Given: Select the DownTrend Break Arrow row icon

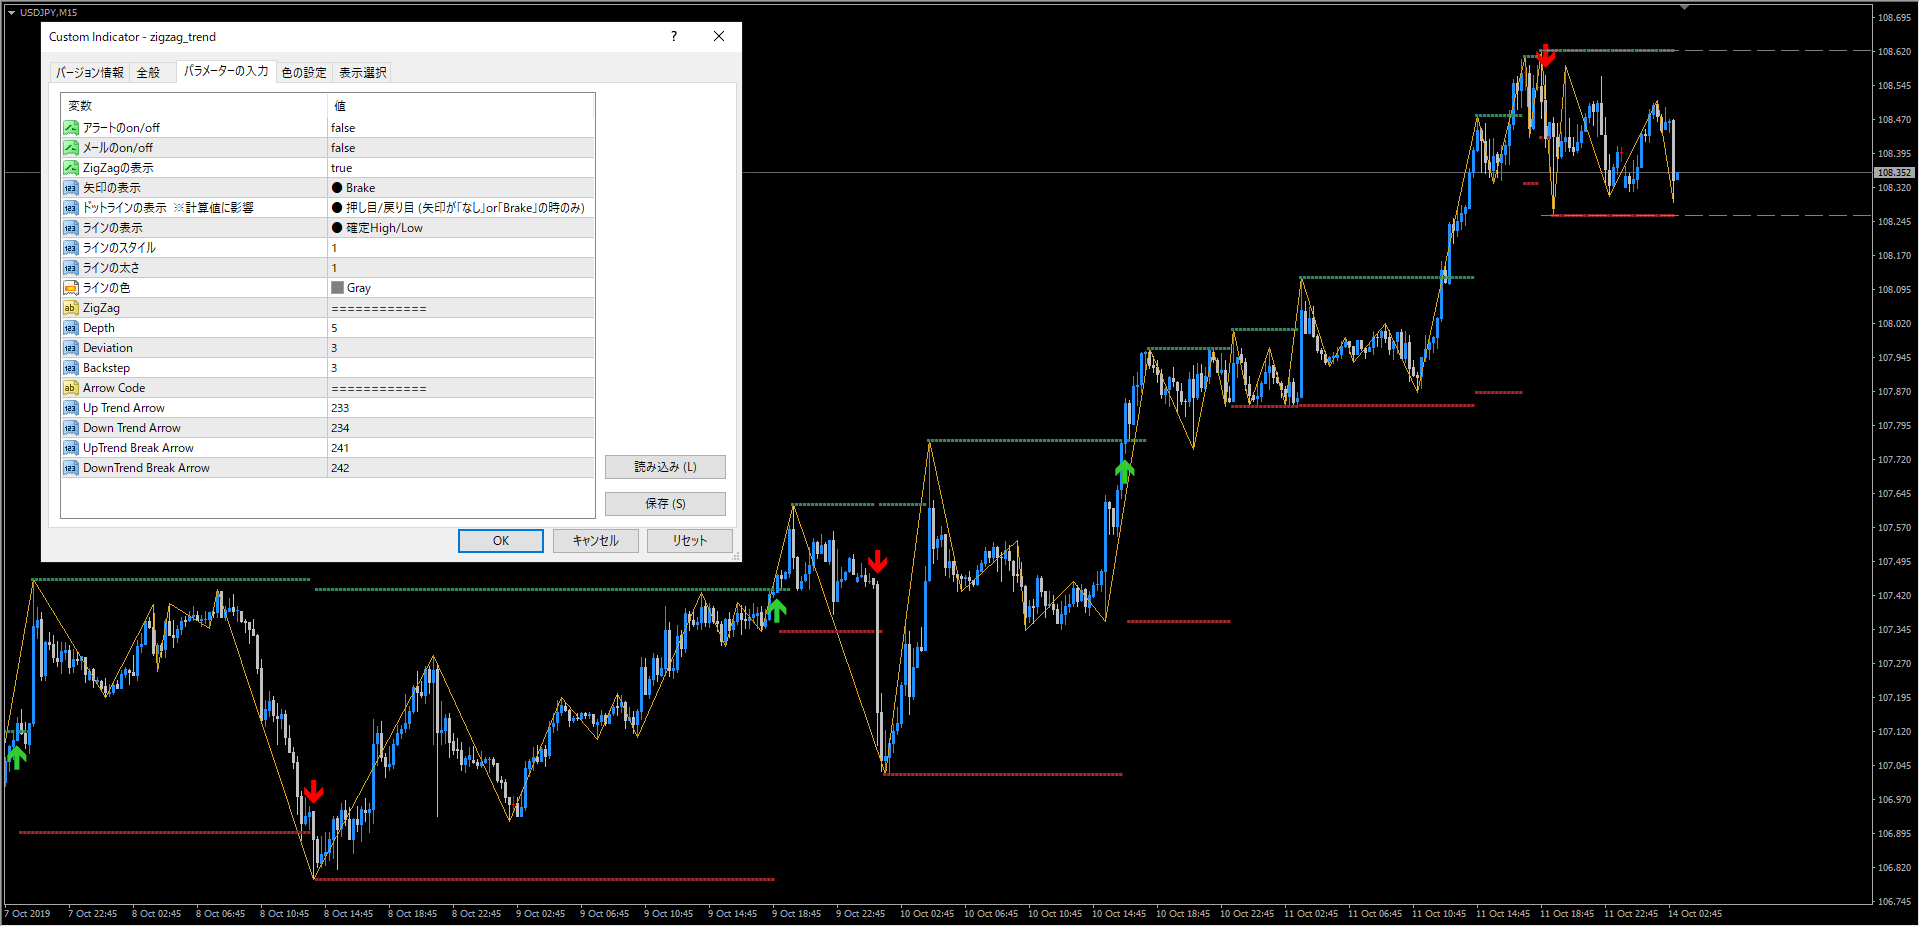Looking at the screenshot, I should 71,468.
